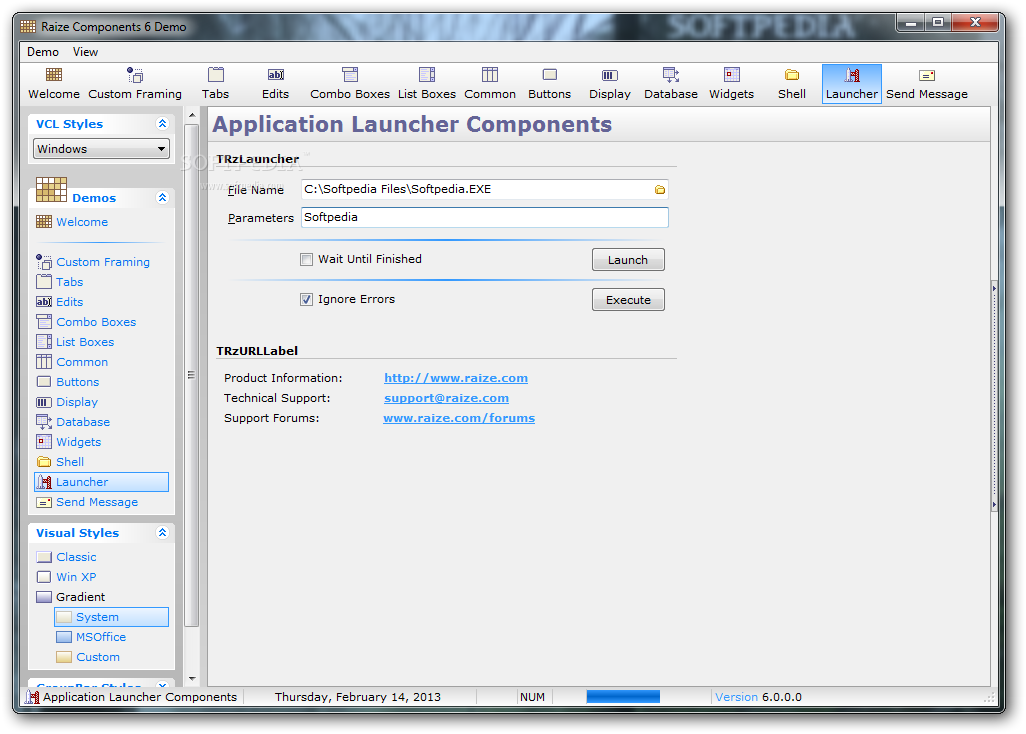Open Shell in the sidebar list
The height and width of the screenshot is (734, 1026).
click(x=60, y=462)
